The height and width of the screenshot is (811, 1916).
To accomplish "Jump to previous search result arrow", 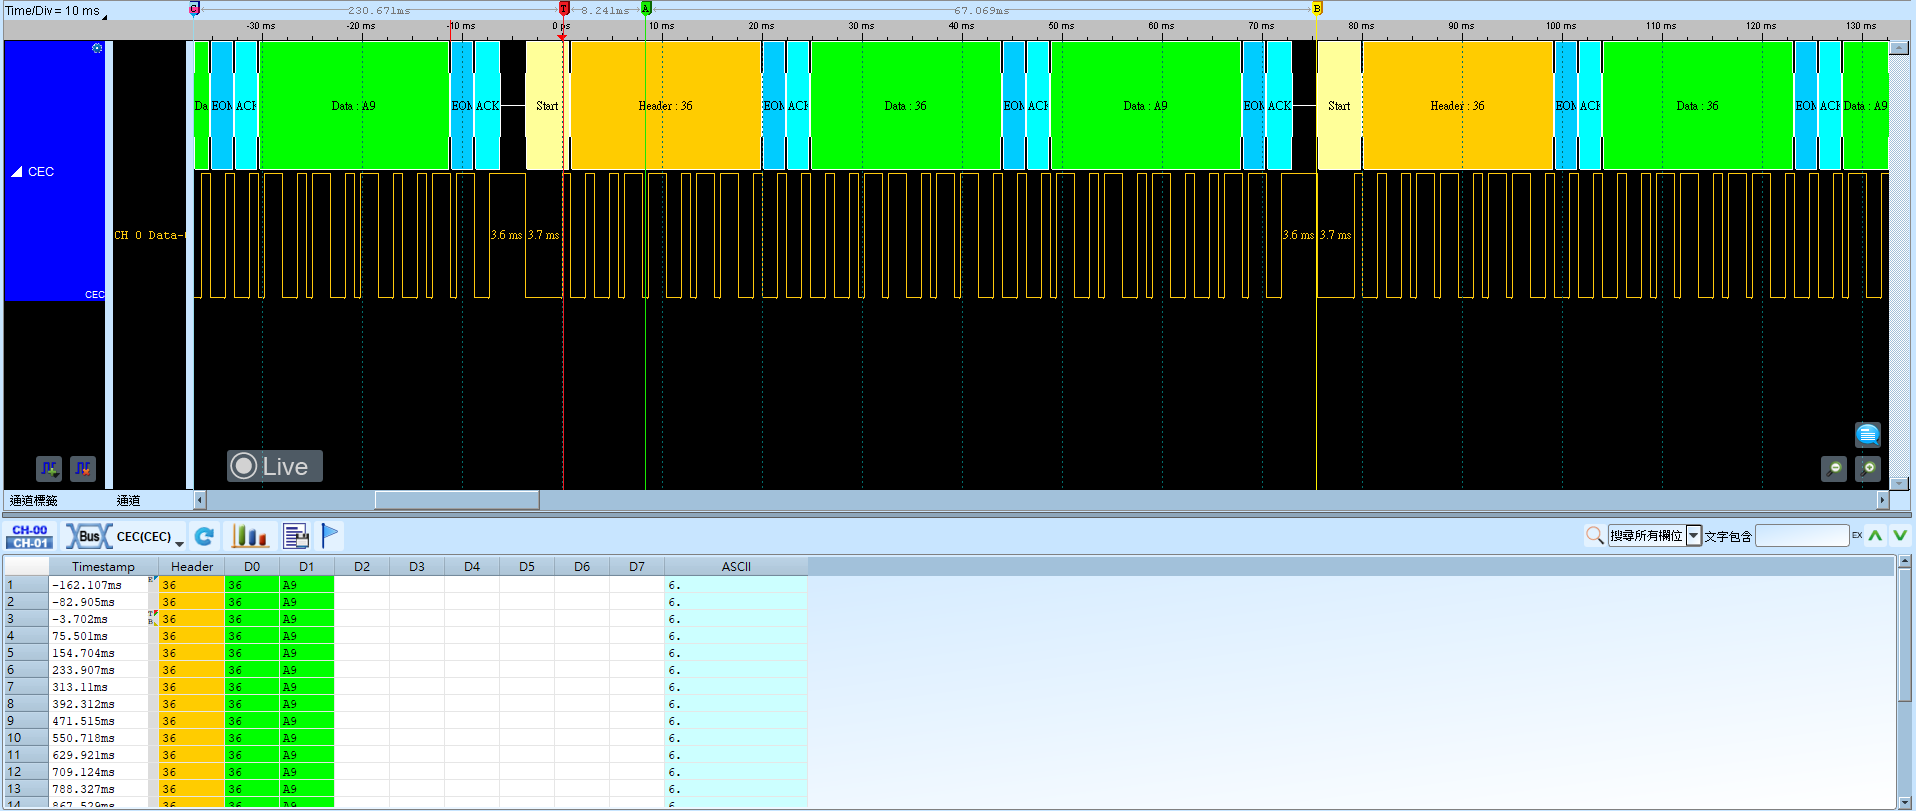I will (x=1875, y=536).
